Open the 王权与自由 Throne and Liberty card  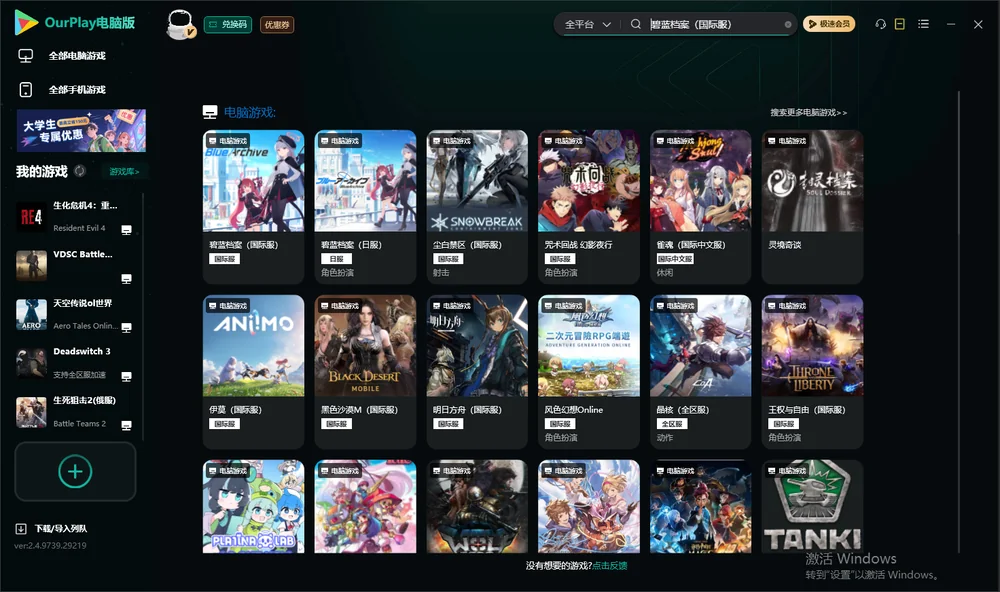coord(812,372)
